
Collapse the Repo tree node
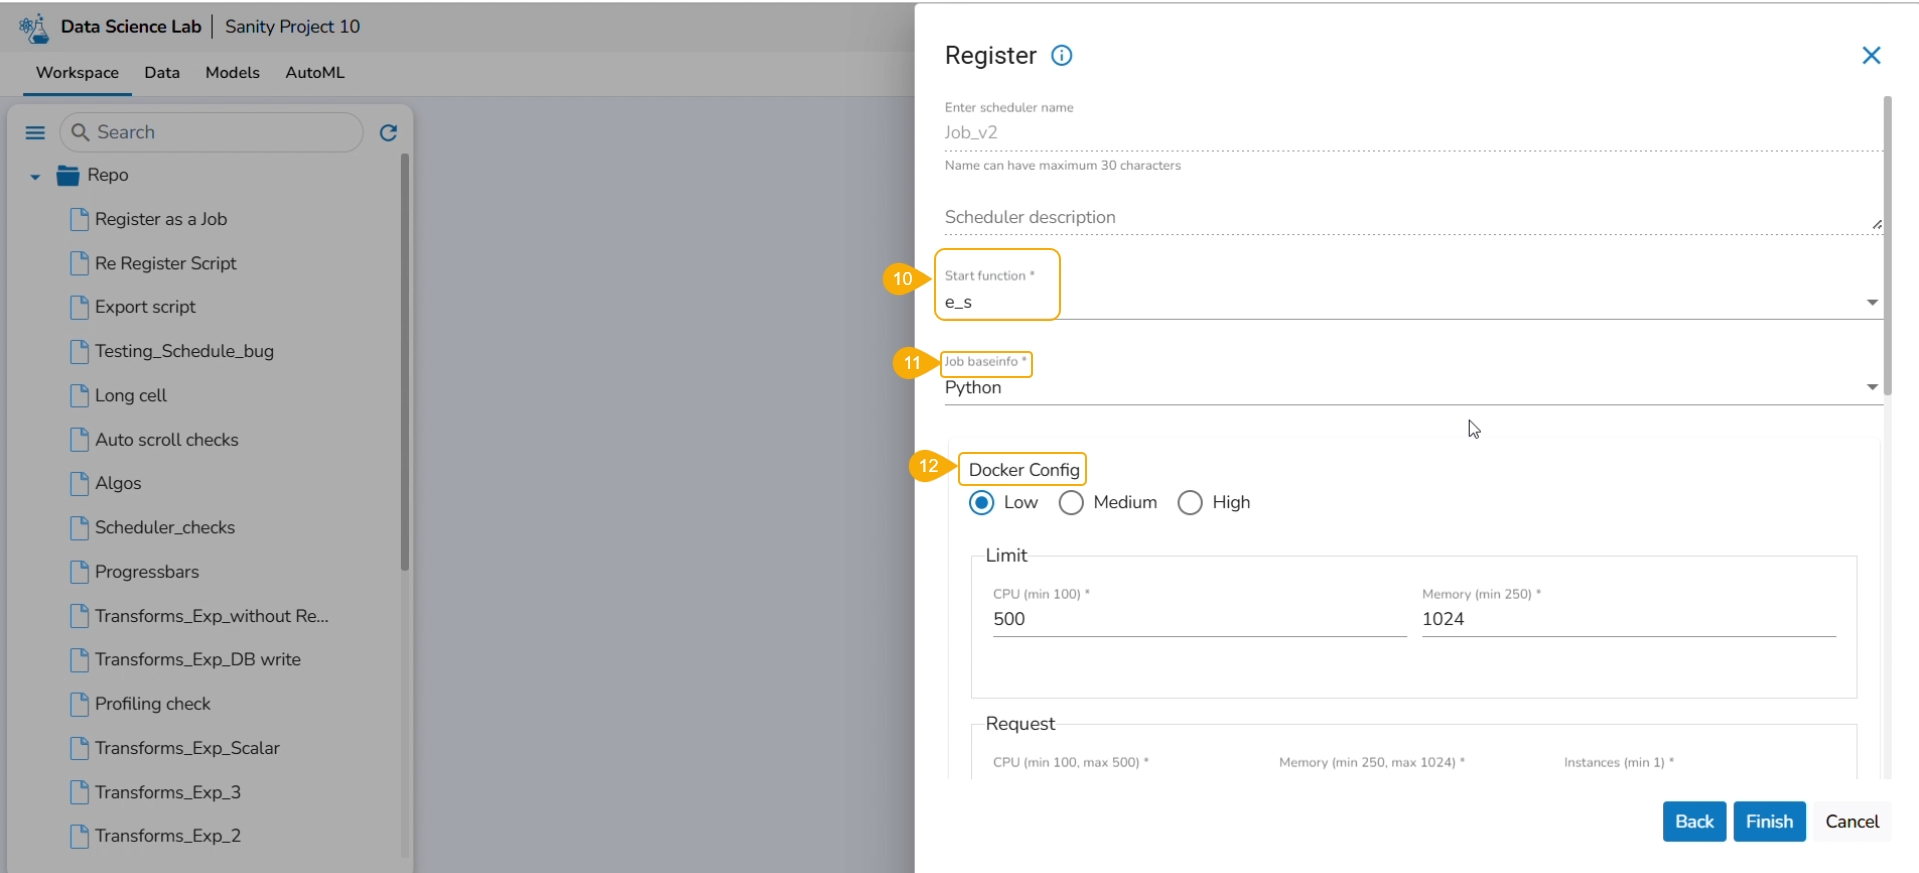tap(35, 177)
